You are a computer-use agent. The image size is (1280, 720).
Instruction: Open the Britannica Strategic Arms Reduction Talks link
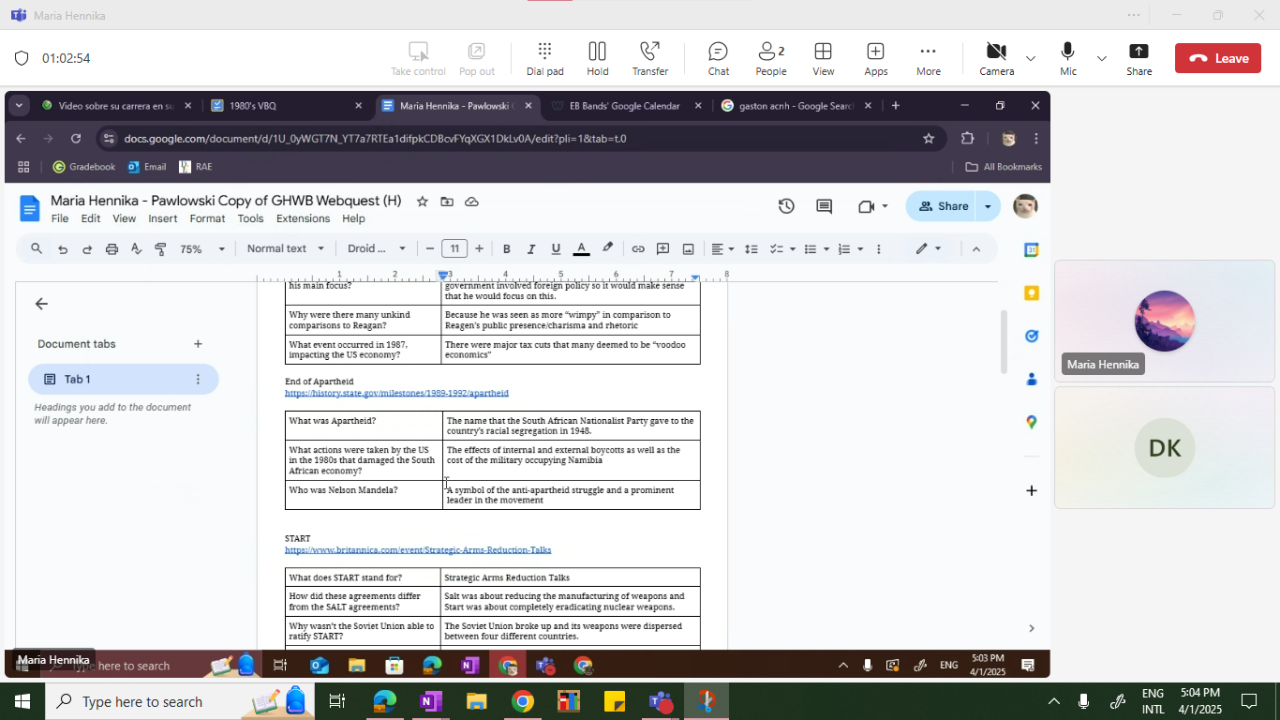pyautogui.click(x=417, y=550)
